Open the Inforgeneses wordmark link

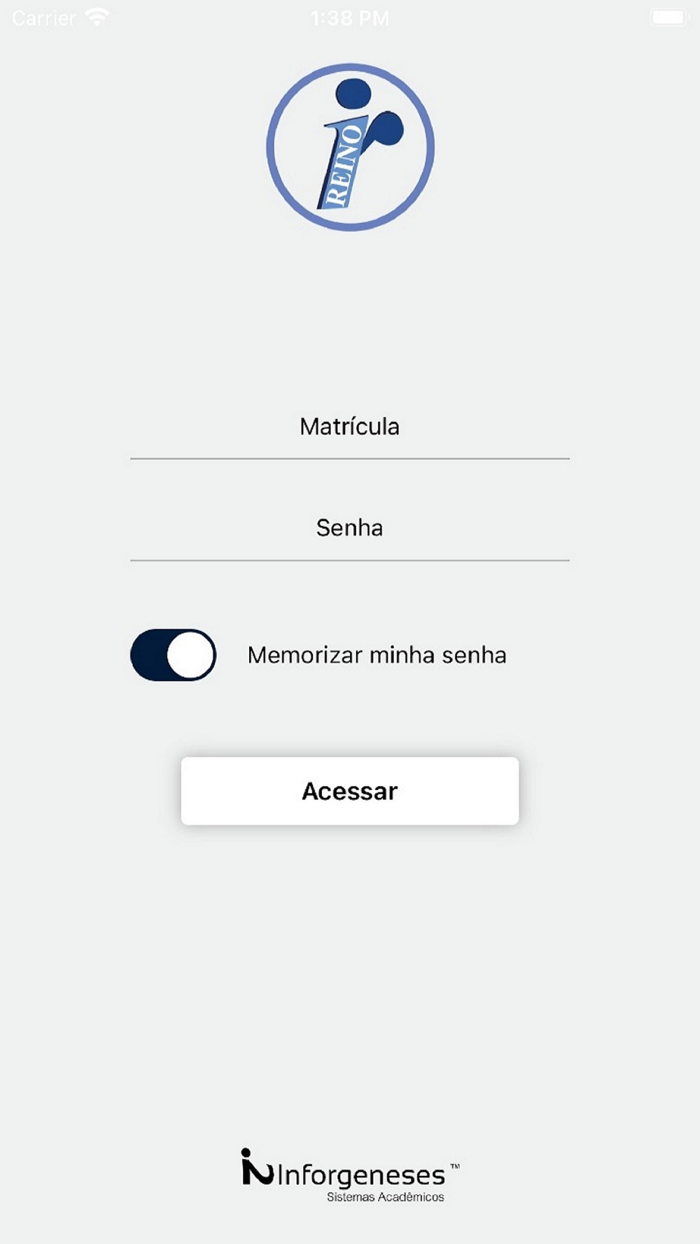pyautogui.click(x=360, y=1173)
